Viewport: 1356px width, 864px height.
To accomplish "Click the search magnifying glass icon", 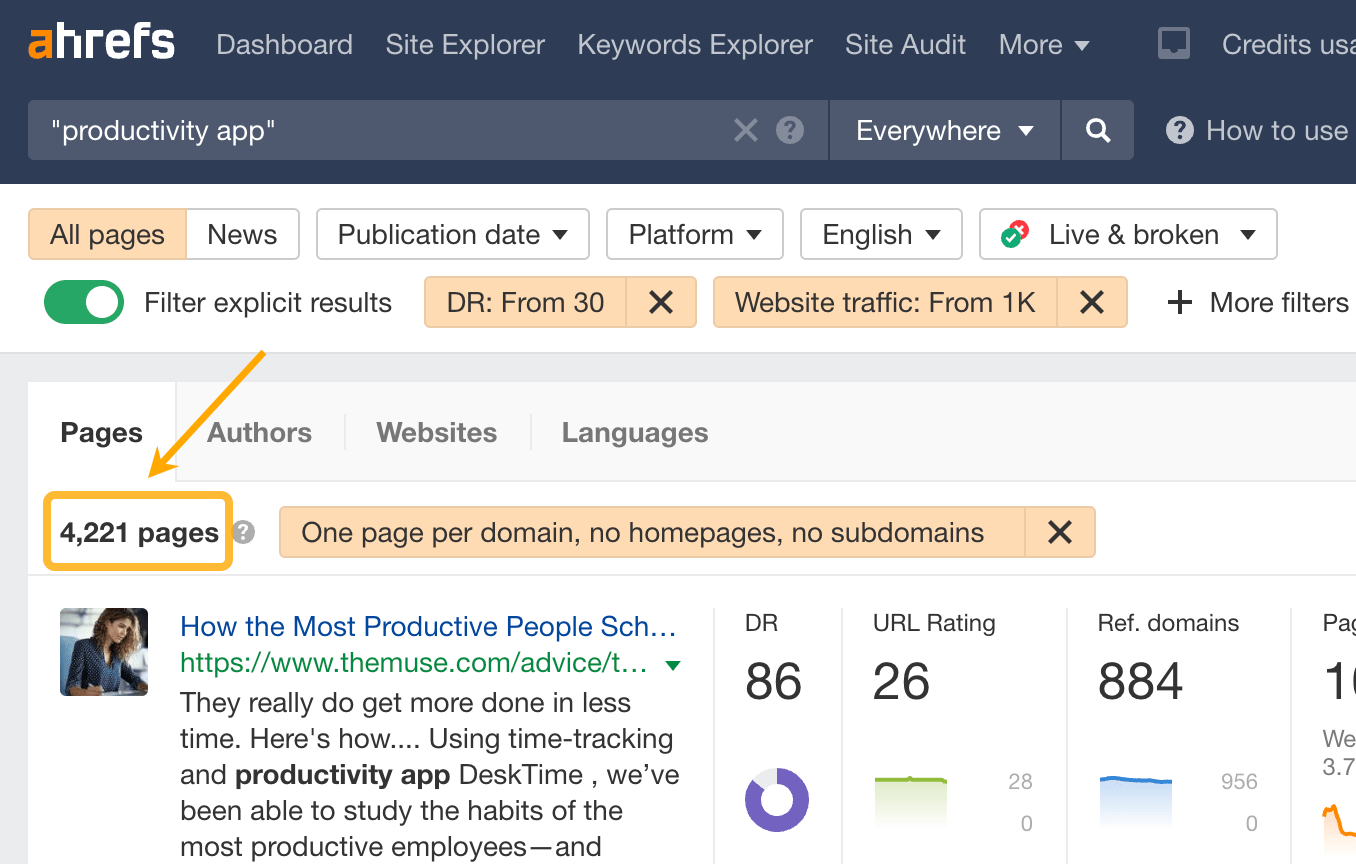I will click(1097, 130).
